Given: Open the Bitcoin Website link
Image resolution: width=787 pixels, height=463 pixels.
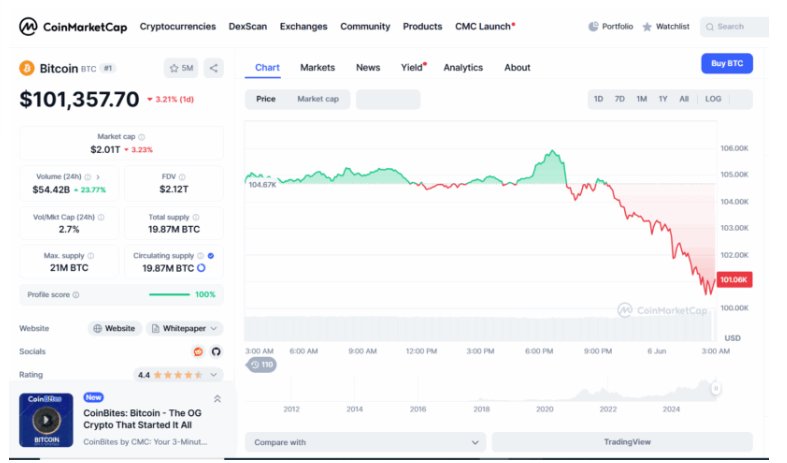Looking at the screenshot, I should [x=115, y=328].
